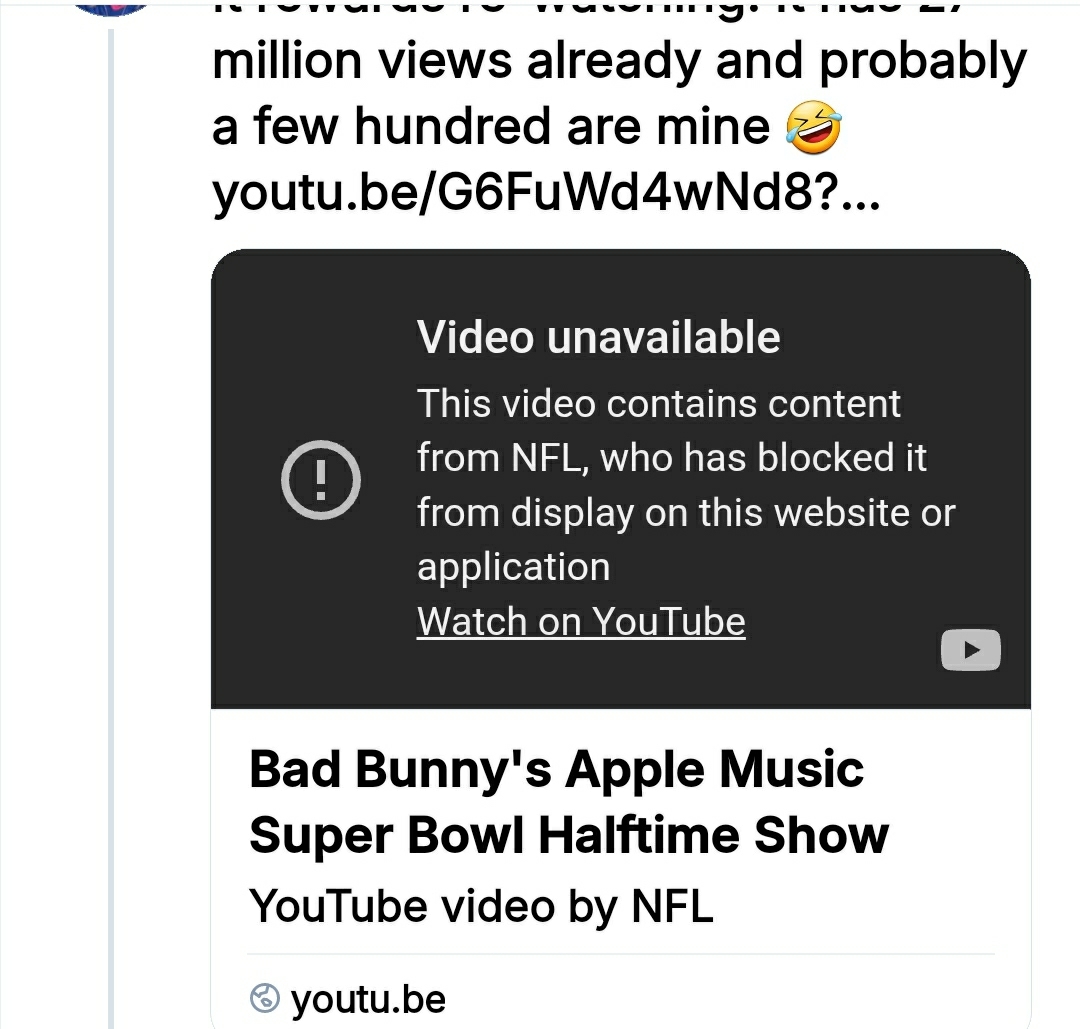Click the vertical thread line on left
The width and height of the screenshot is (1080, 1029).
[112, 500]
